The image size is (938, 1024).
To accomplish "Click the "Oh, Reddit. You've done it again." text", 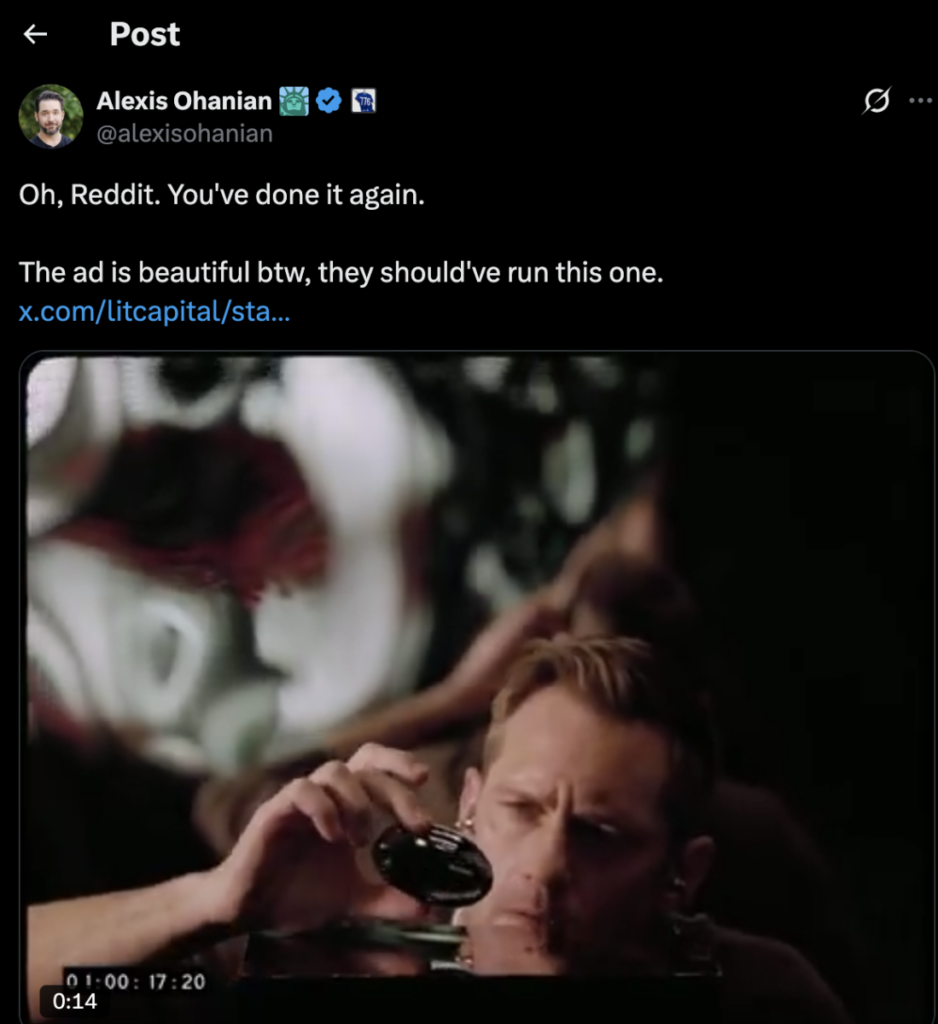I will click(x=222, y=195).
